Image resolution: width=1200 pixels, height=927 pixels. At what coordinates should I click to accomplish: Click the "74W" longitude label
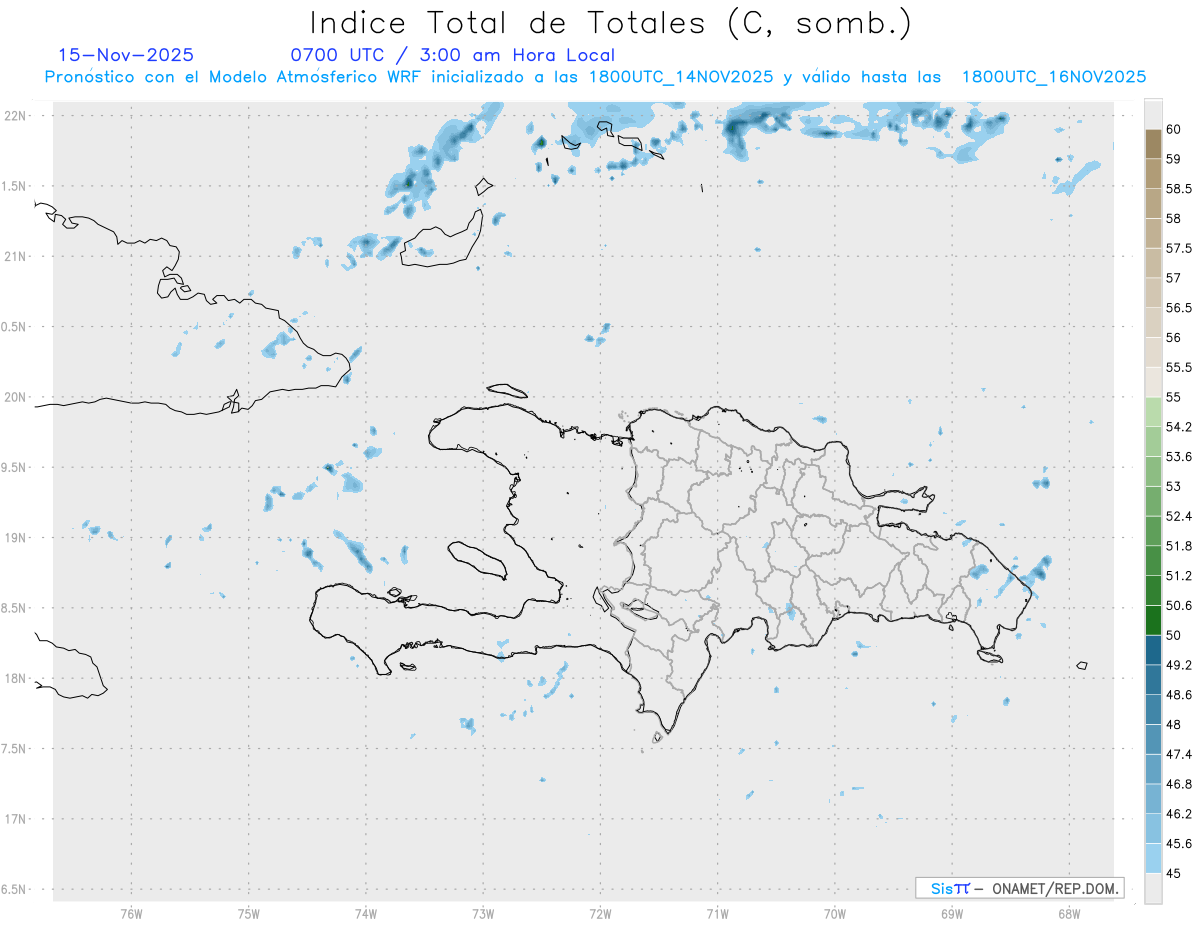[366, 913]
